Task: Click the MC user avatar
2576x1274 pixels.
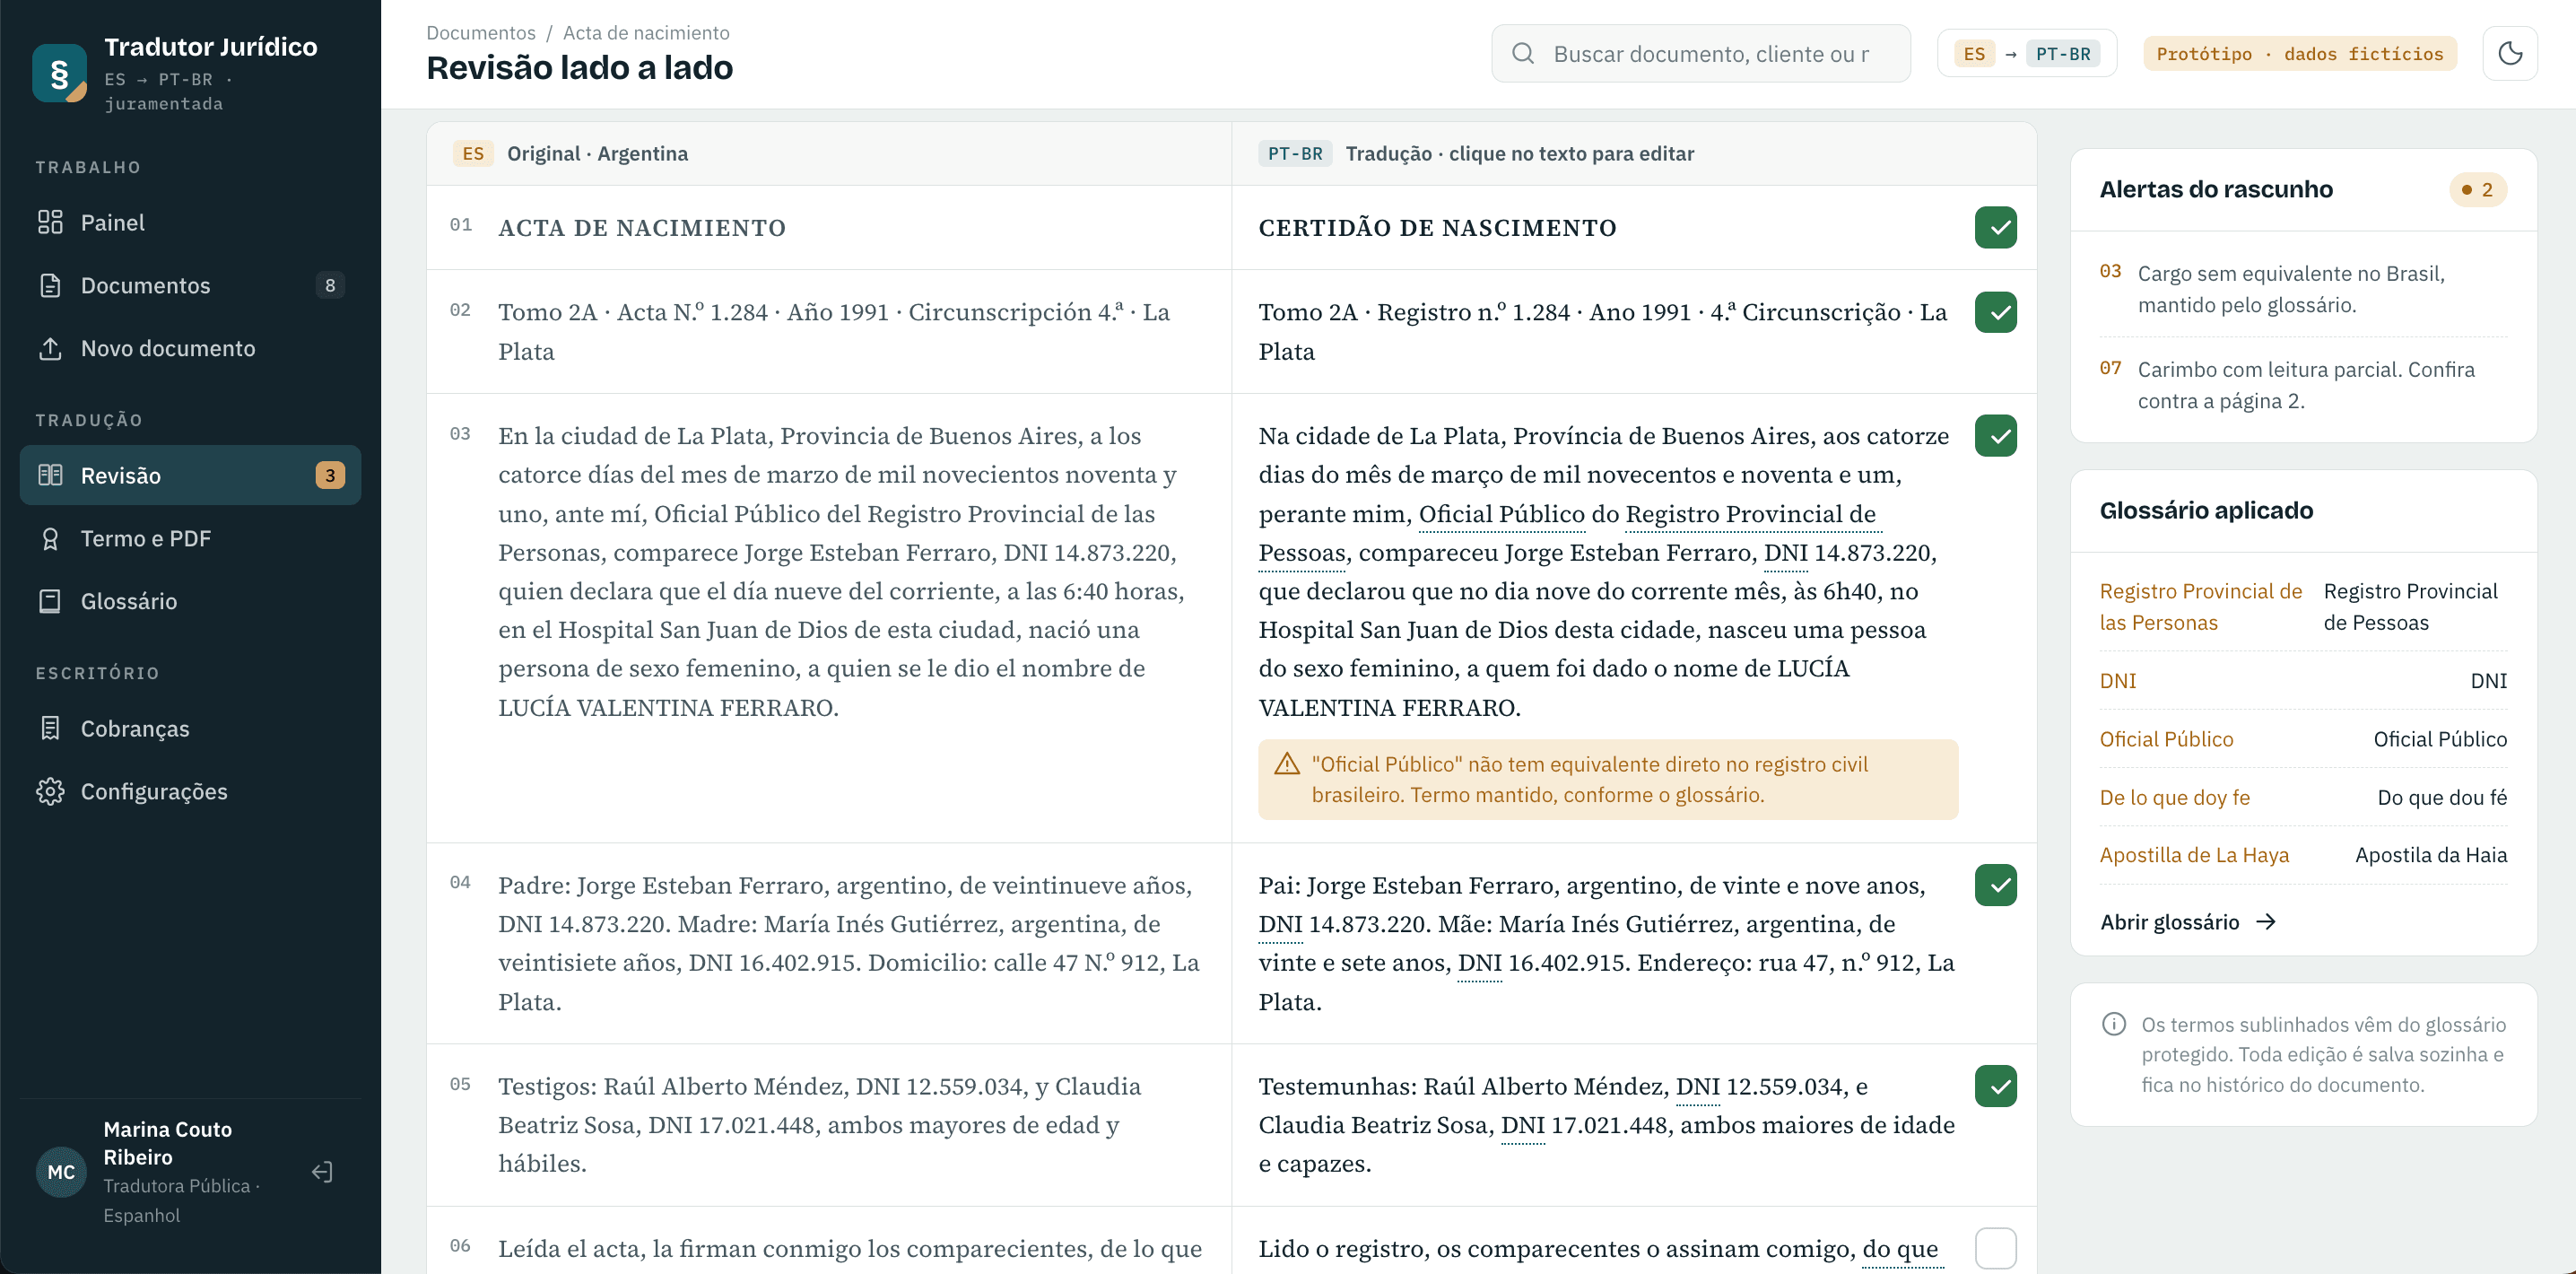Action: pos(61,1171)
